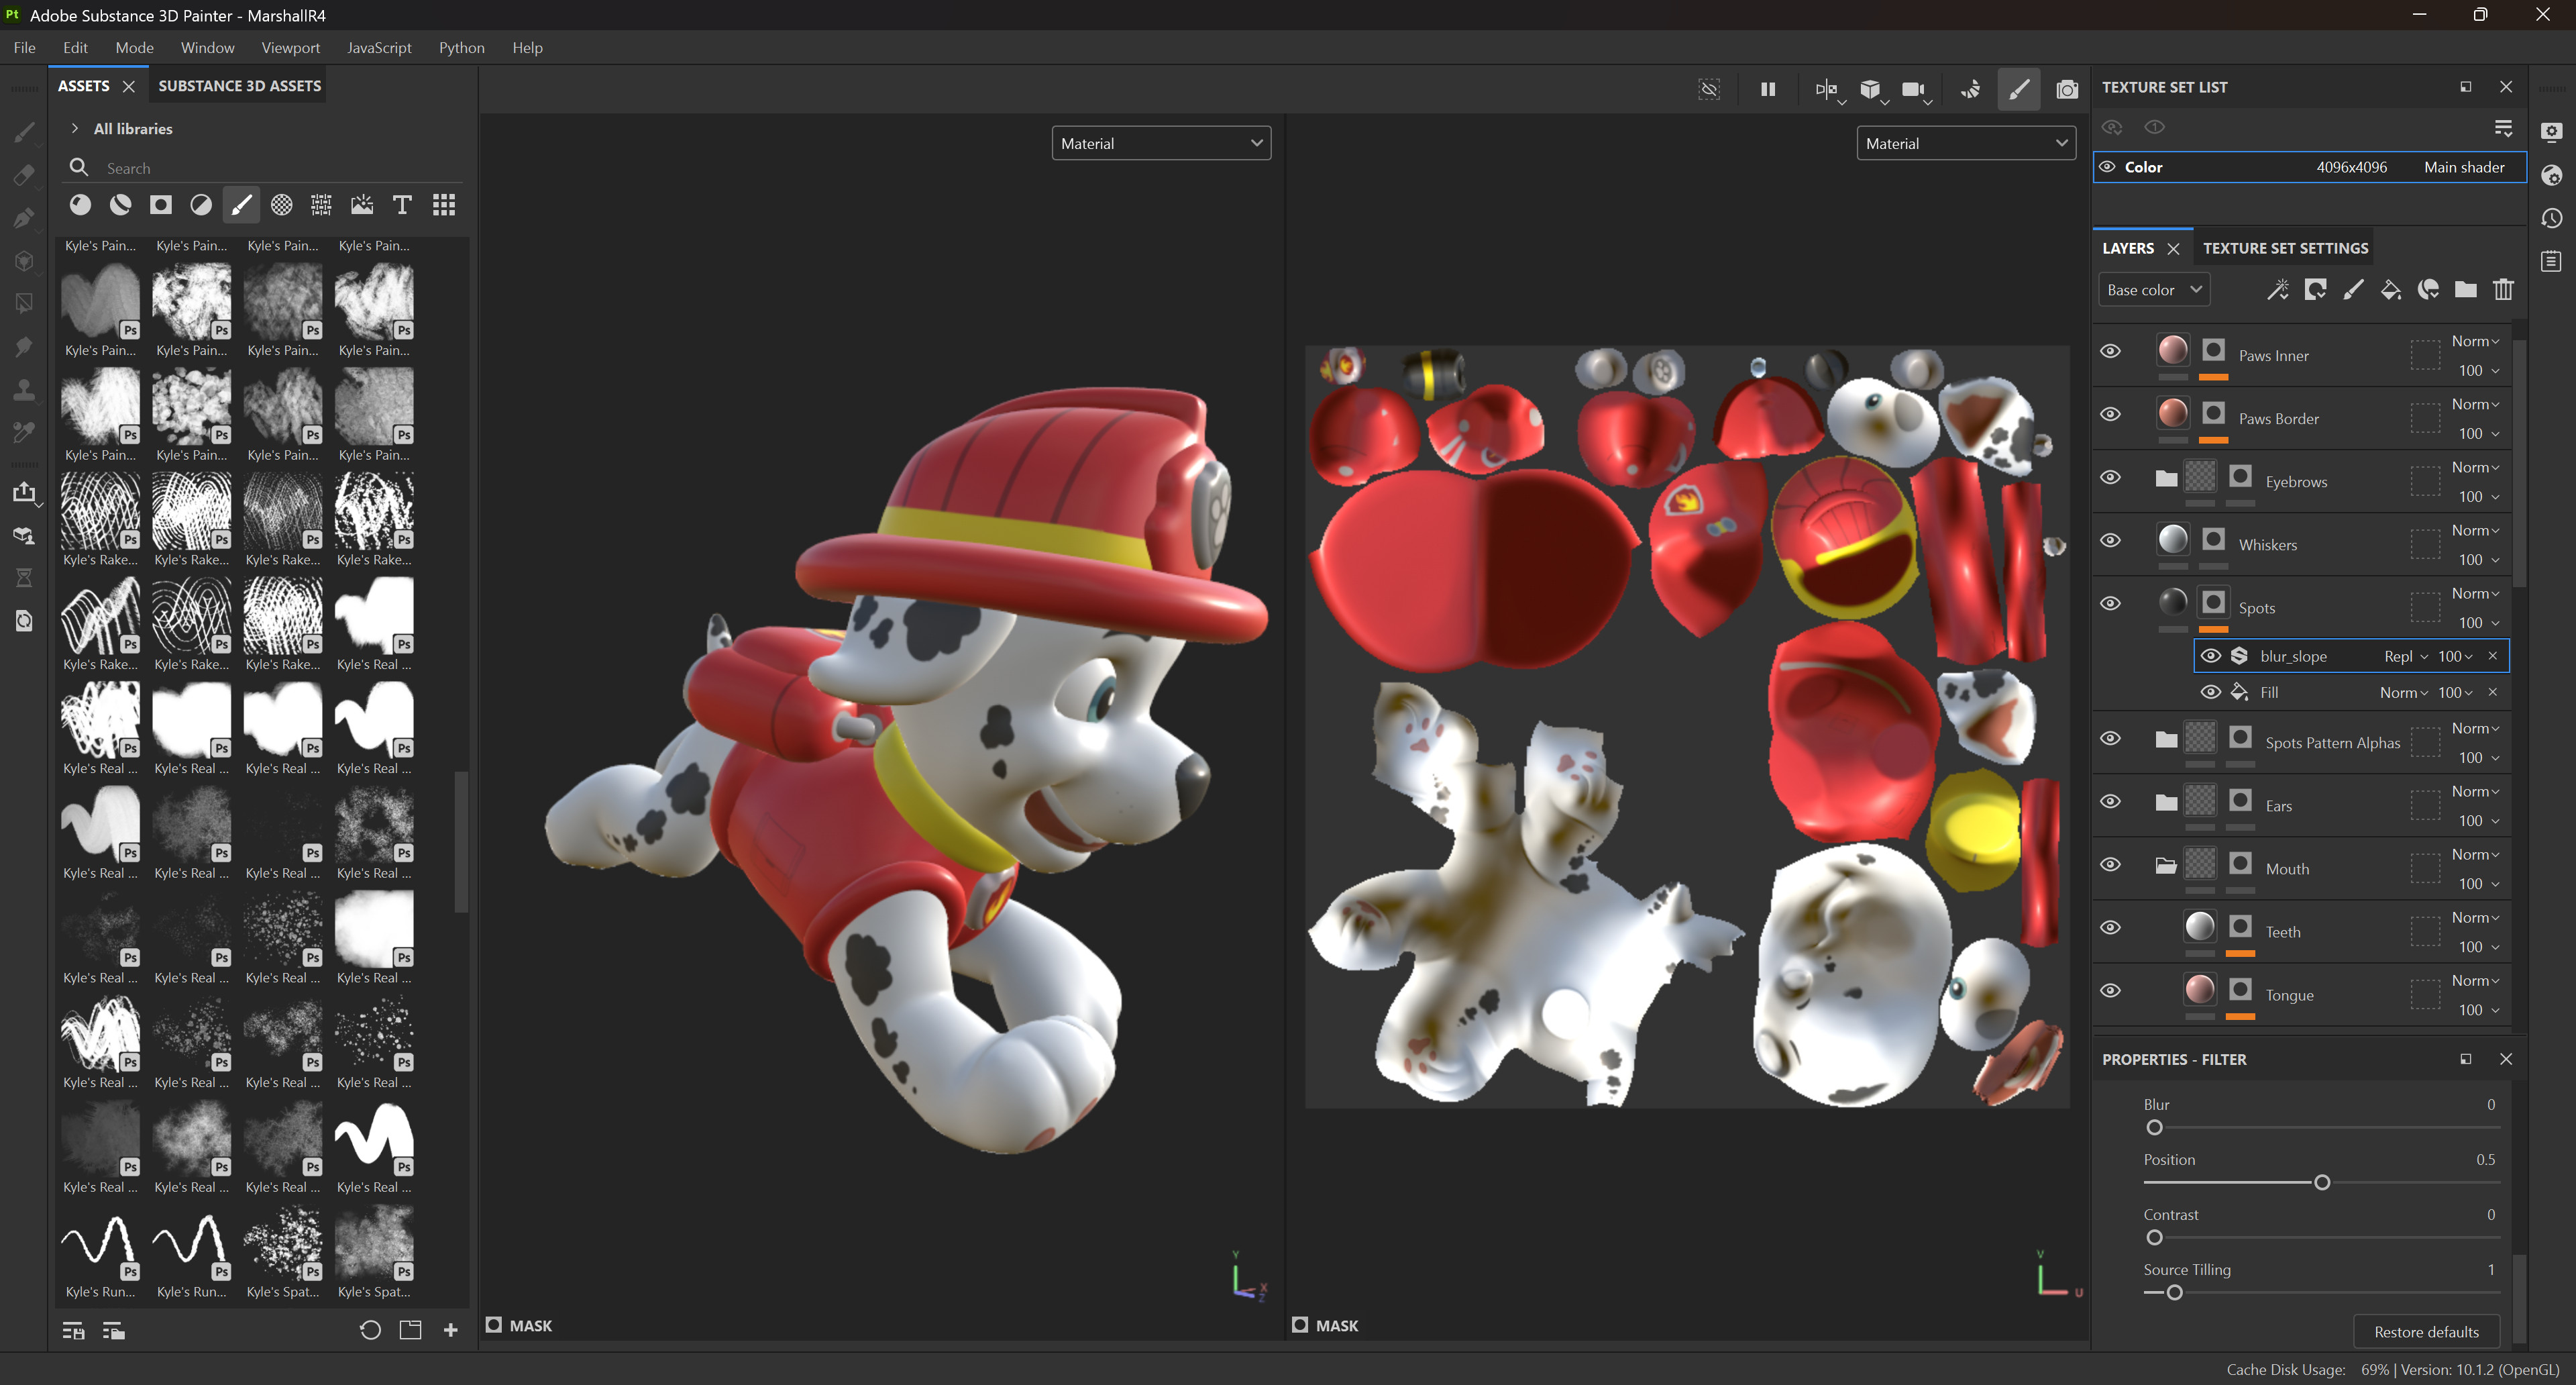Screen dimensions: 2576x1385
Task: Toggle visibility of Paws Inner layer
Action: tap(2110, 351)
